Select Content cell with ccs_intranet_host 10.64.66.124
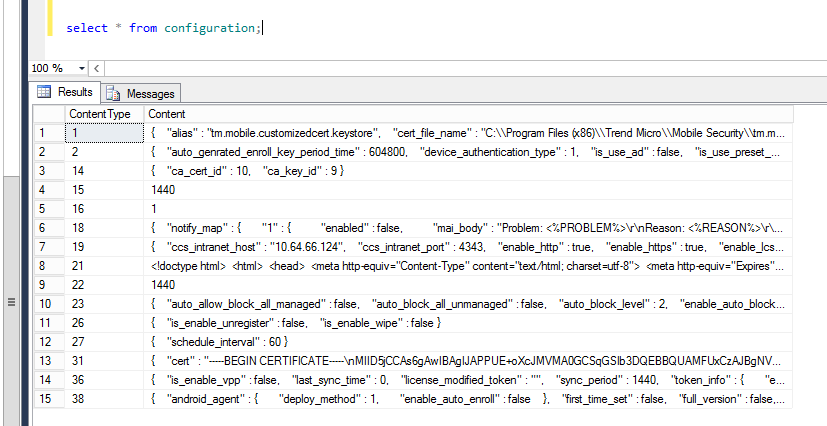The height and width of the screenshot is (426, 827). [468, 247]
